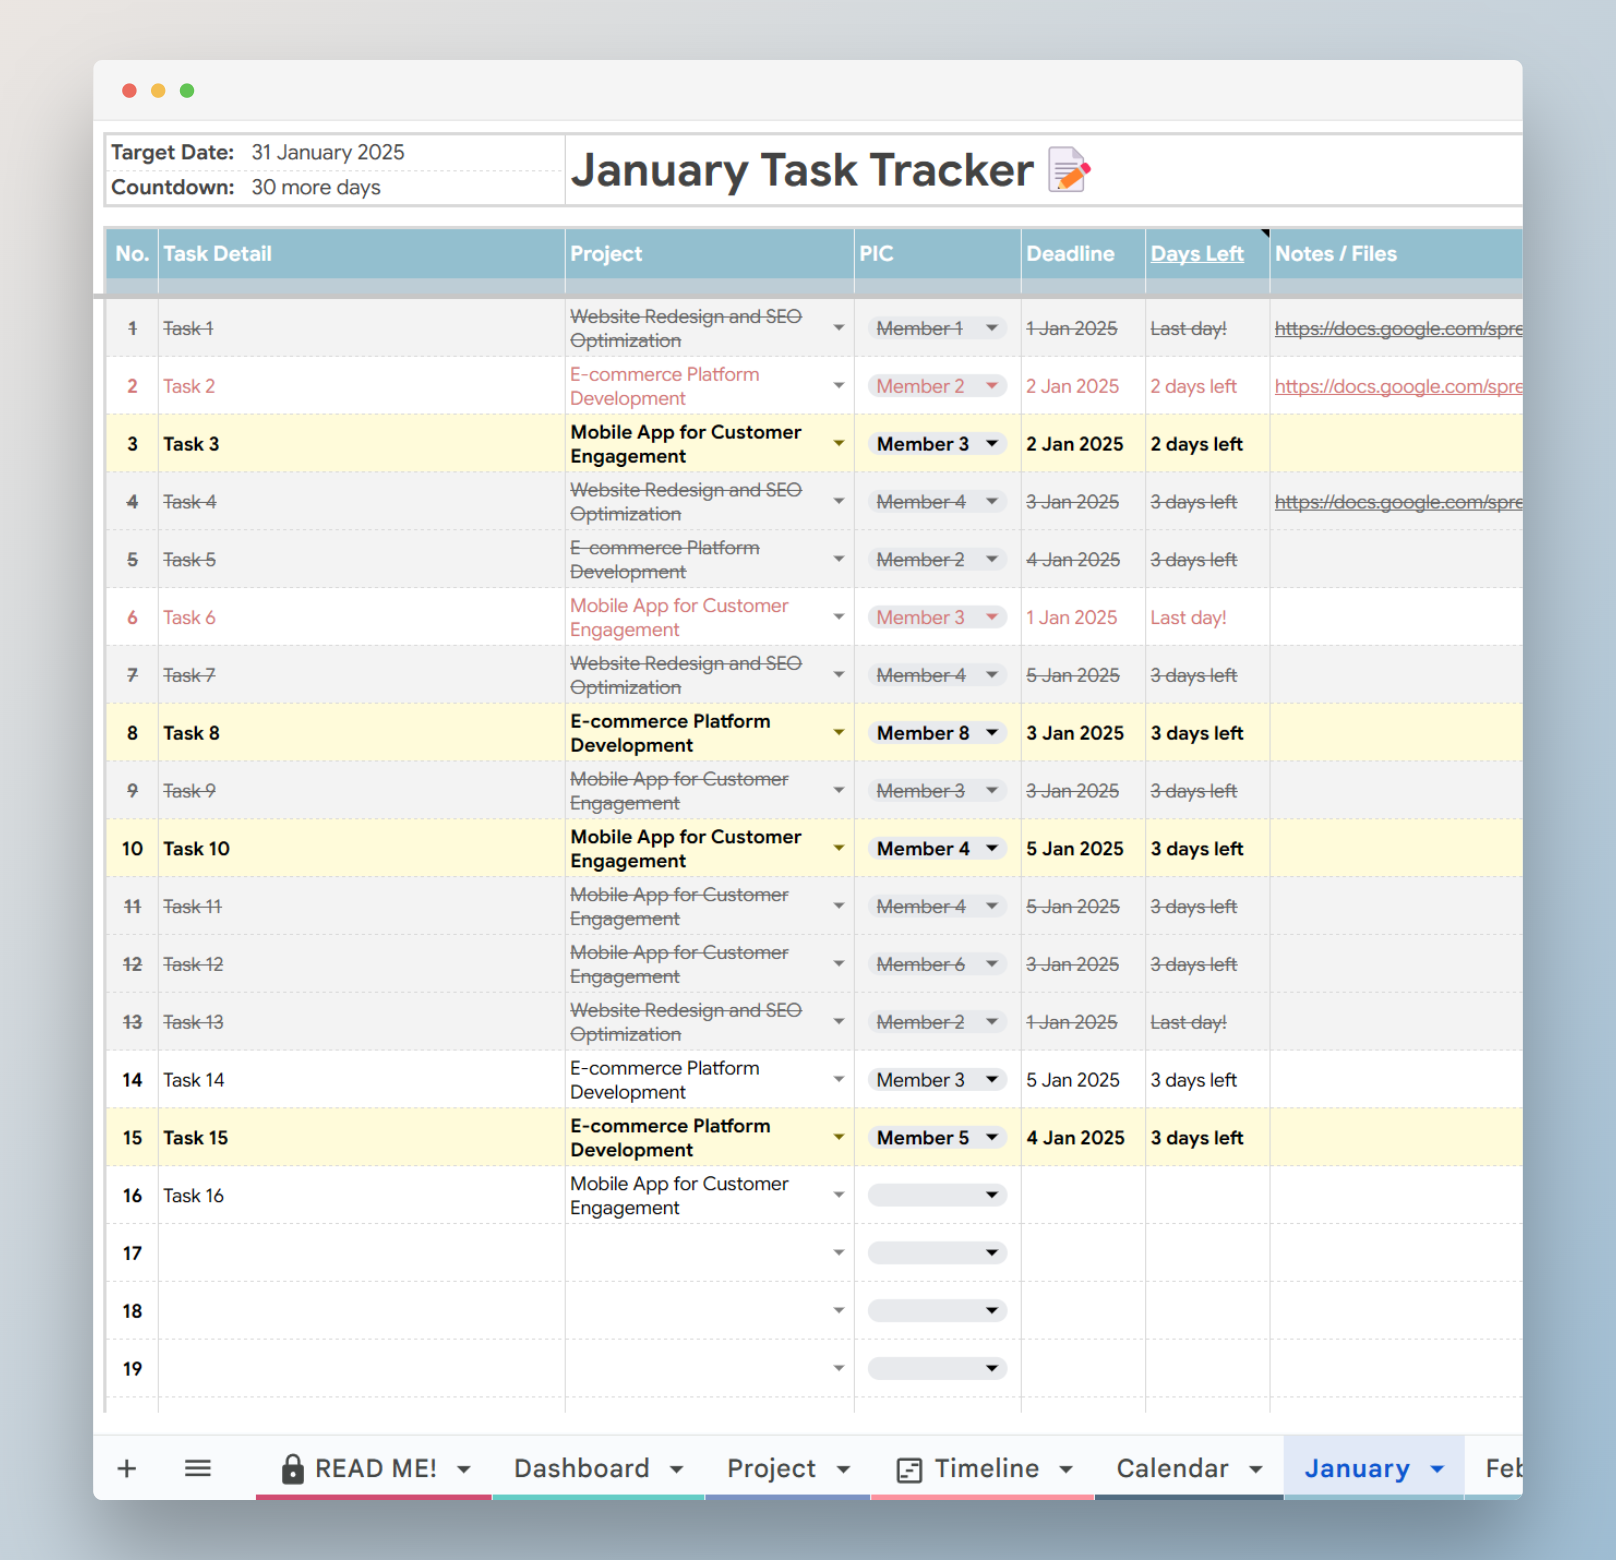This screenshot has width=1616, height=1560.
Task: Open the Timeline tab dropdown arrow
Action: pyautogui.click(x=1066, y=1469)
